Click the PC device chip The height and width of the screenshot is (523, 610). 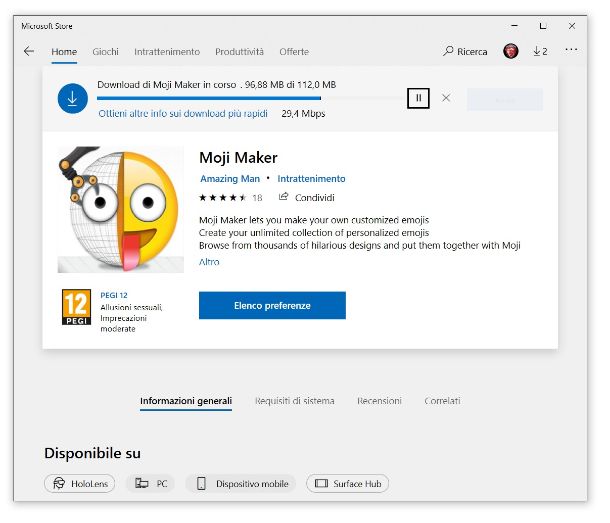coord(151,484)
